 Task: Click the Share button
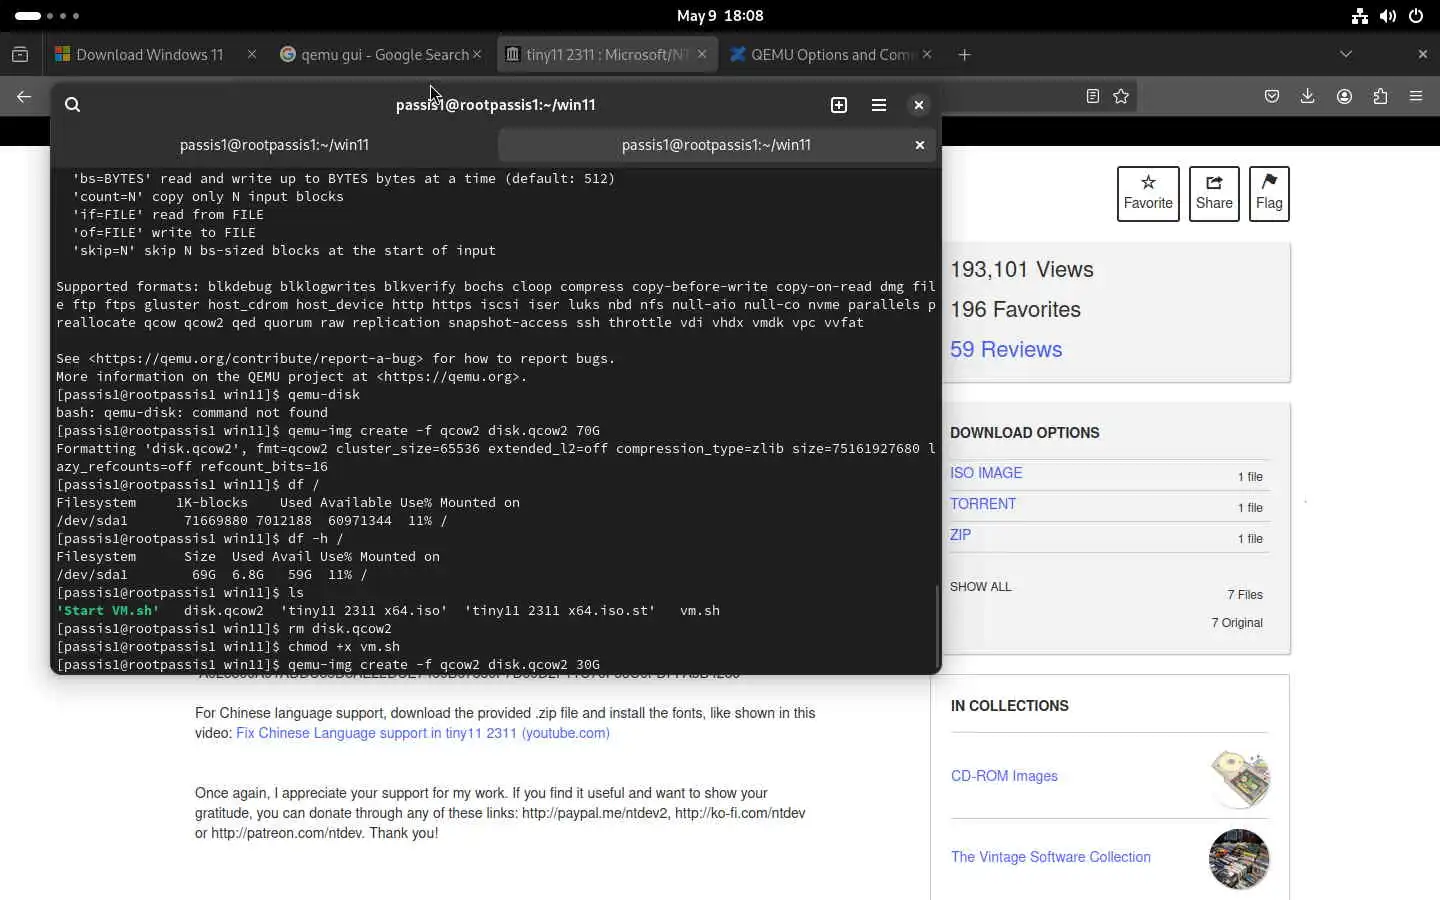pos(1214,193)
